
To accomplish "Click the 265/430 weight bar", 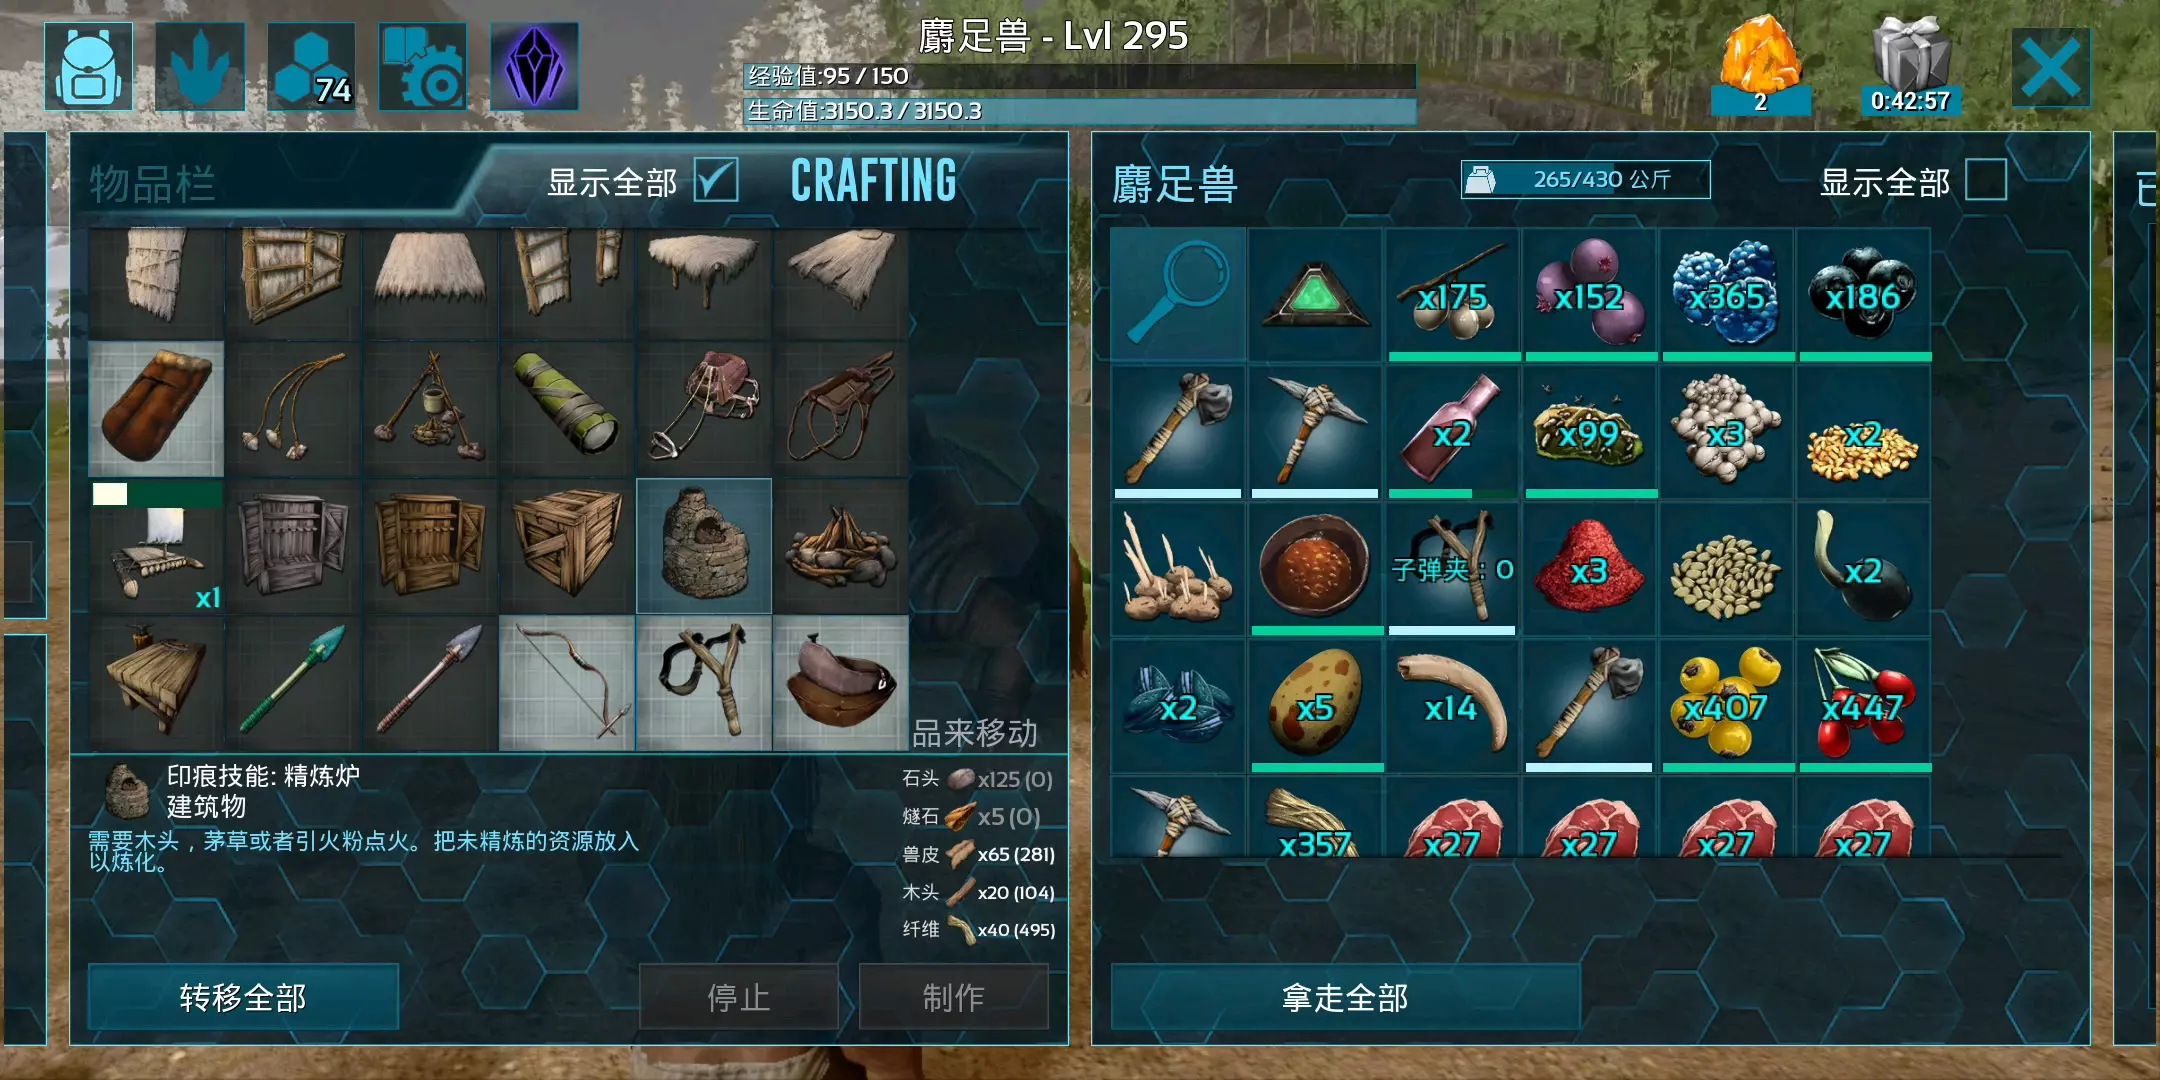I will coord(1585,180).
